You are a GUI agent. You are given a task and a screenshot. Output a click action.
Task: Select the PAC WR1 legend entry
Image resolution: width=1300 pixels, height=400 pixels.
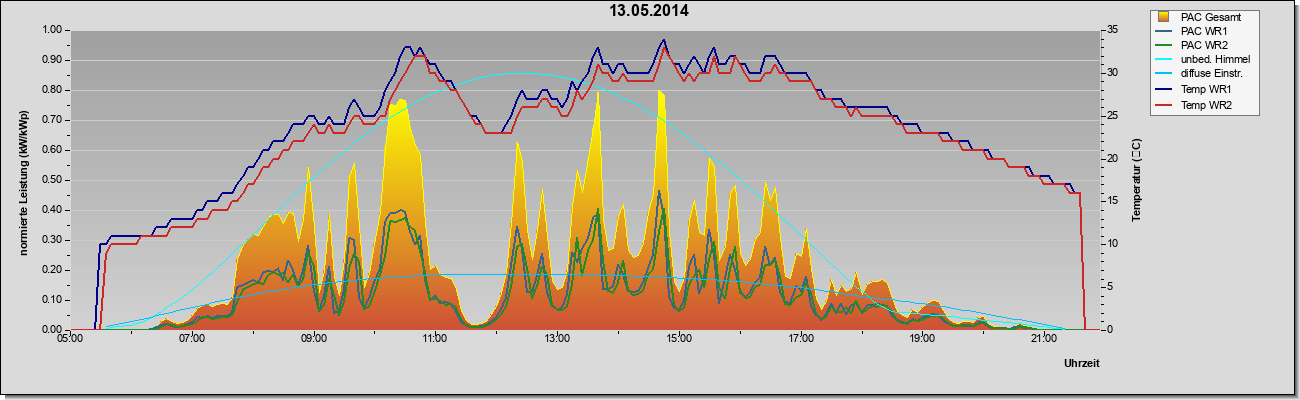click(x=1202, y=32)
